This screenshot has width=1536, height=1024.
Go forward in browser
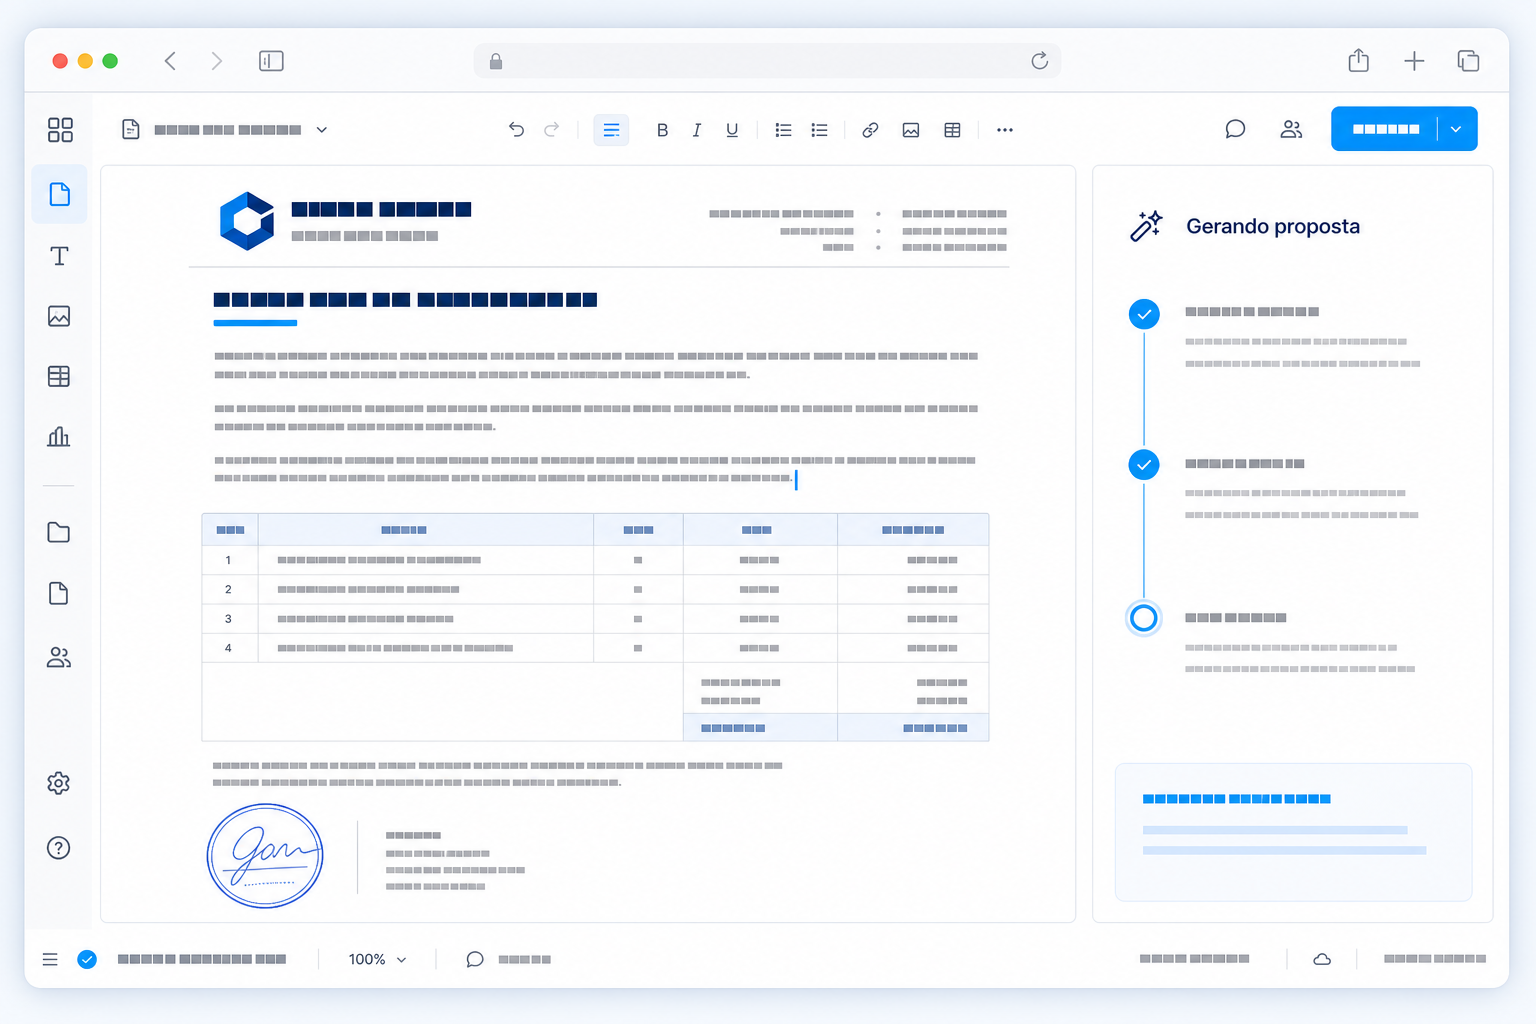216,61
